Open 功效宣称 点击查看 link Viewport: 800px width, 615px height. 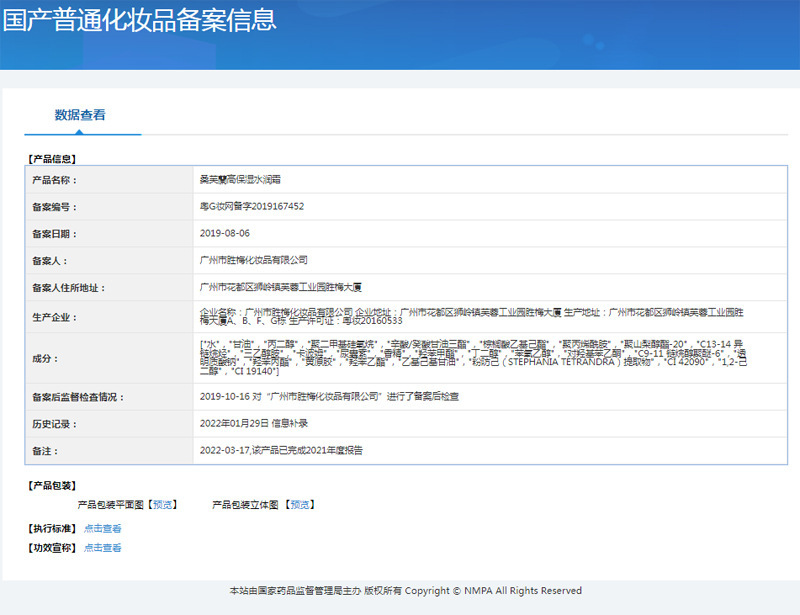click(103, 548)
